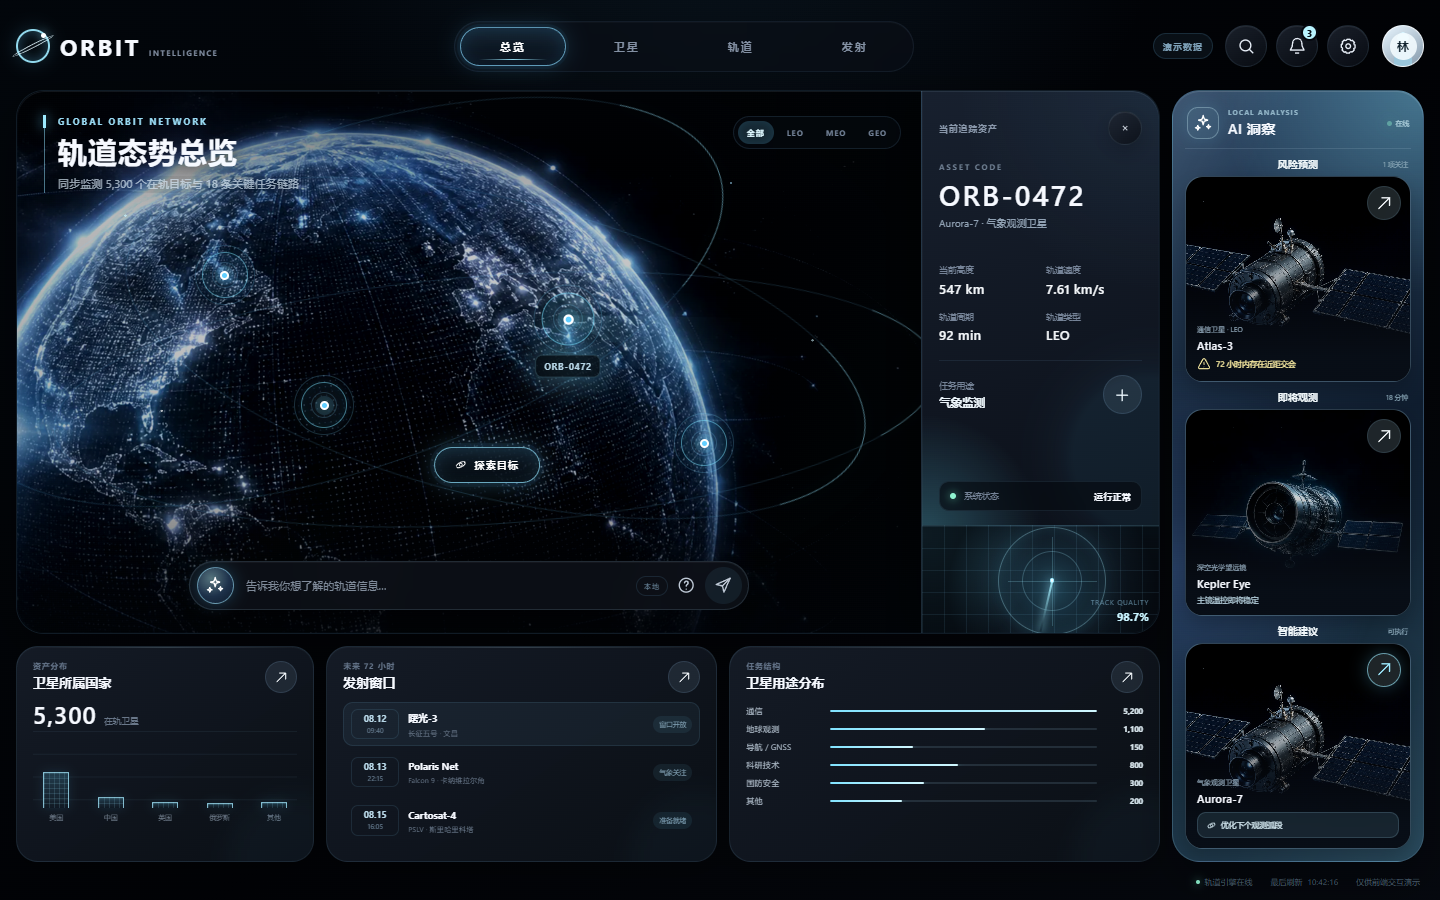Toggle the 本地 mode badge
Screen dimensions: 1440x900
[x=651, y=587]
